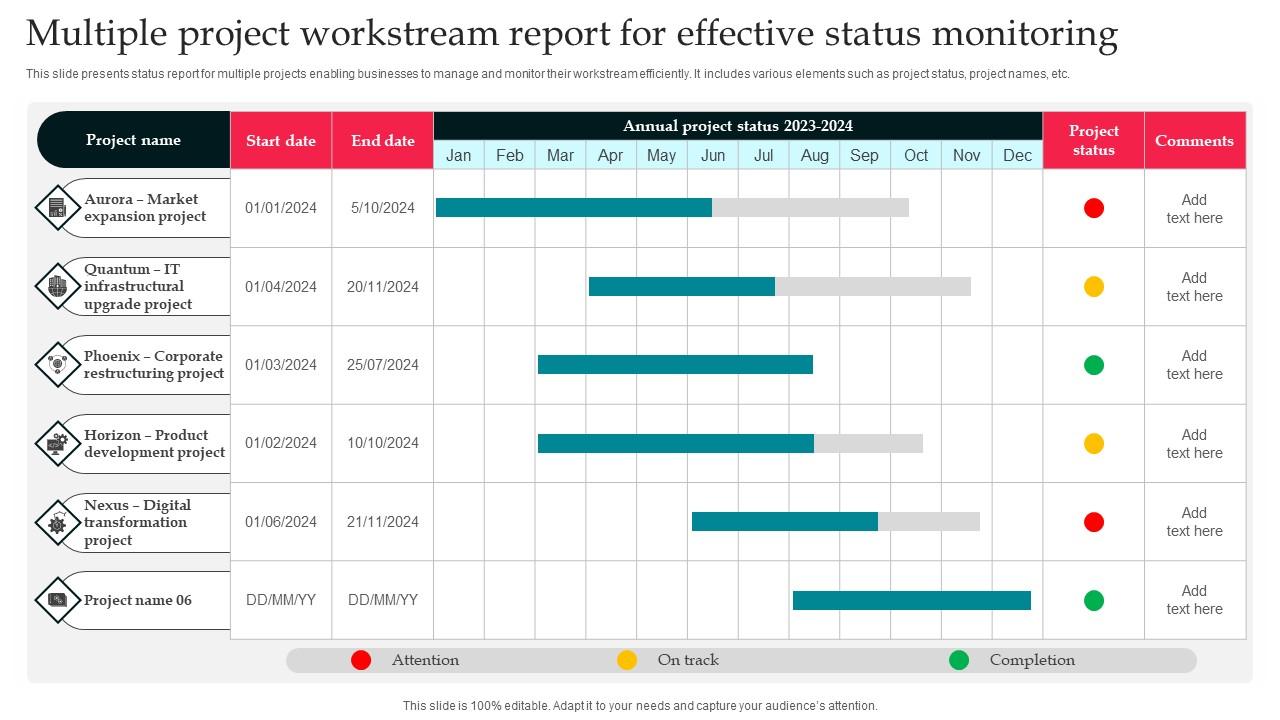Click the Aug month header cell
Screen dimensions: 1280x720
coord(814,155)
